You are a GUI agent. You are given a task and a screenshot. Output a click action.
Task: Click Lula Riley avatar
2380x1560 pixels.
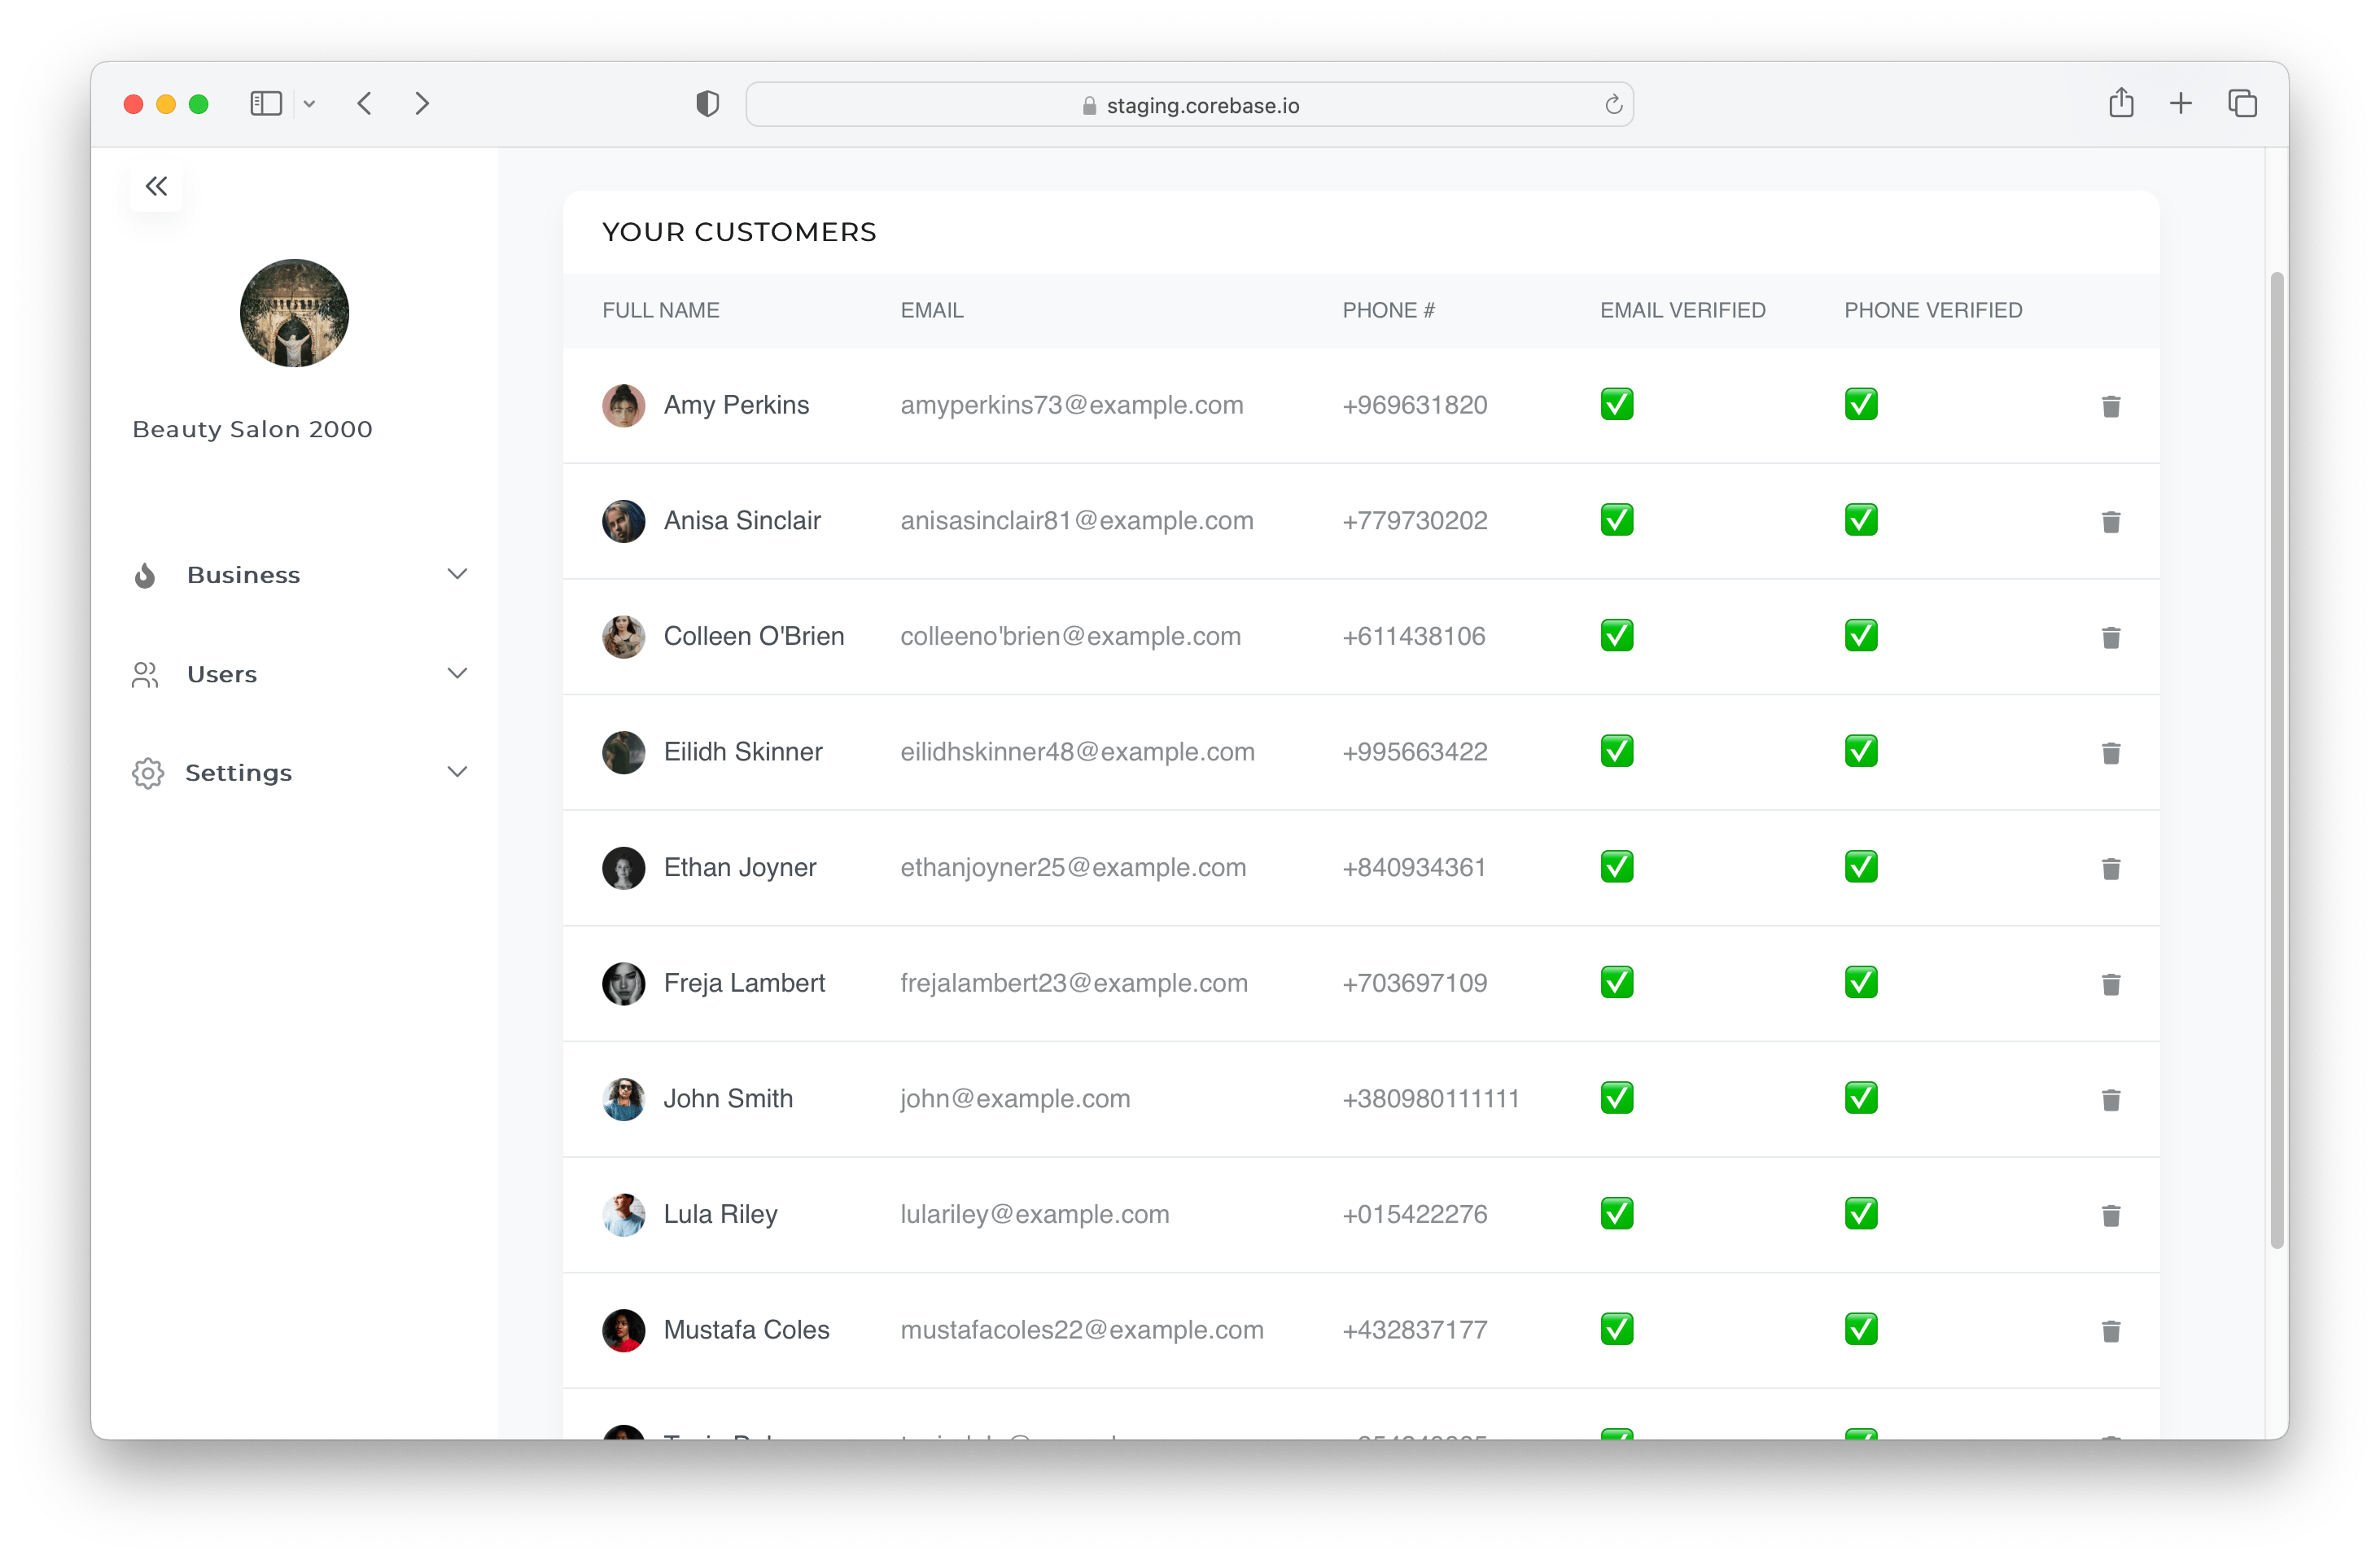(x=623, y=1214)
